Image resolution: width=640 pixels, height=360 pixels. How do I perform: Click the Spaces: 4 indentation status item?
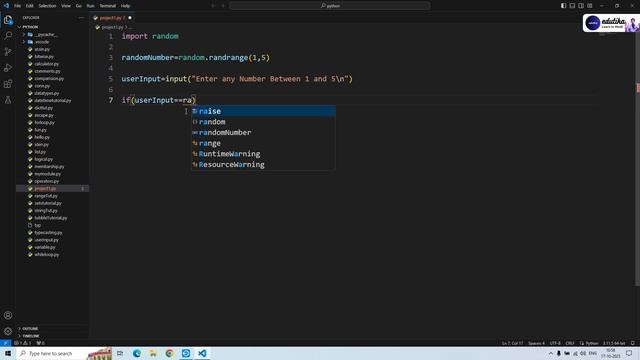[536, 343]
